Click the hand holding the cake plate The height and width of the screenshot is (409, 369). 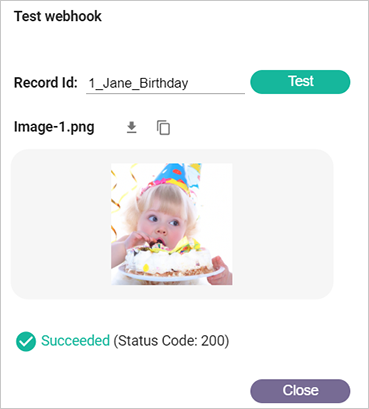[220, 270]
